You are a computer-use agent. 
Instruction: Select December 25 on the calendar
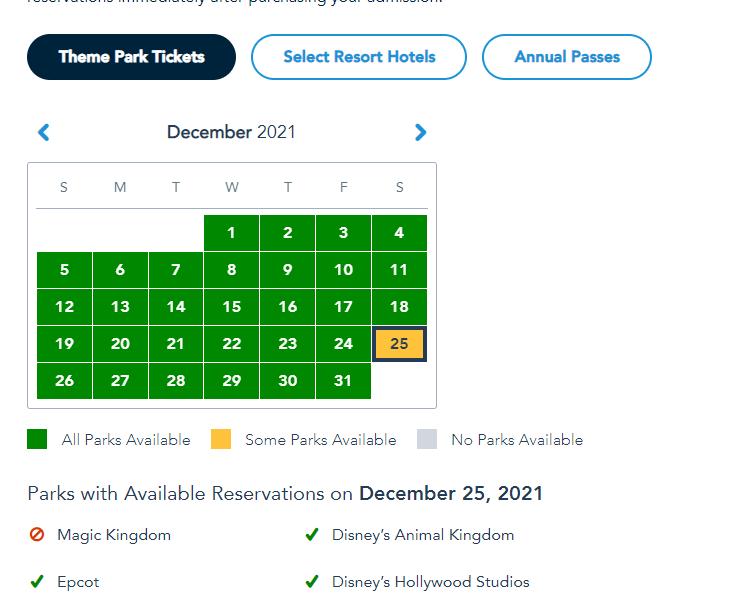[x=399, y=344]
